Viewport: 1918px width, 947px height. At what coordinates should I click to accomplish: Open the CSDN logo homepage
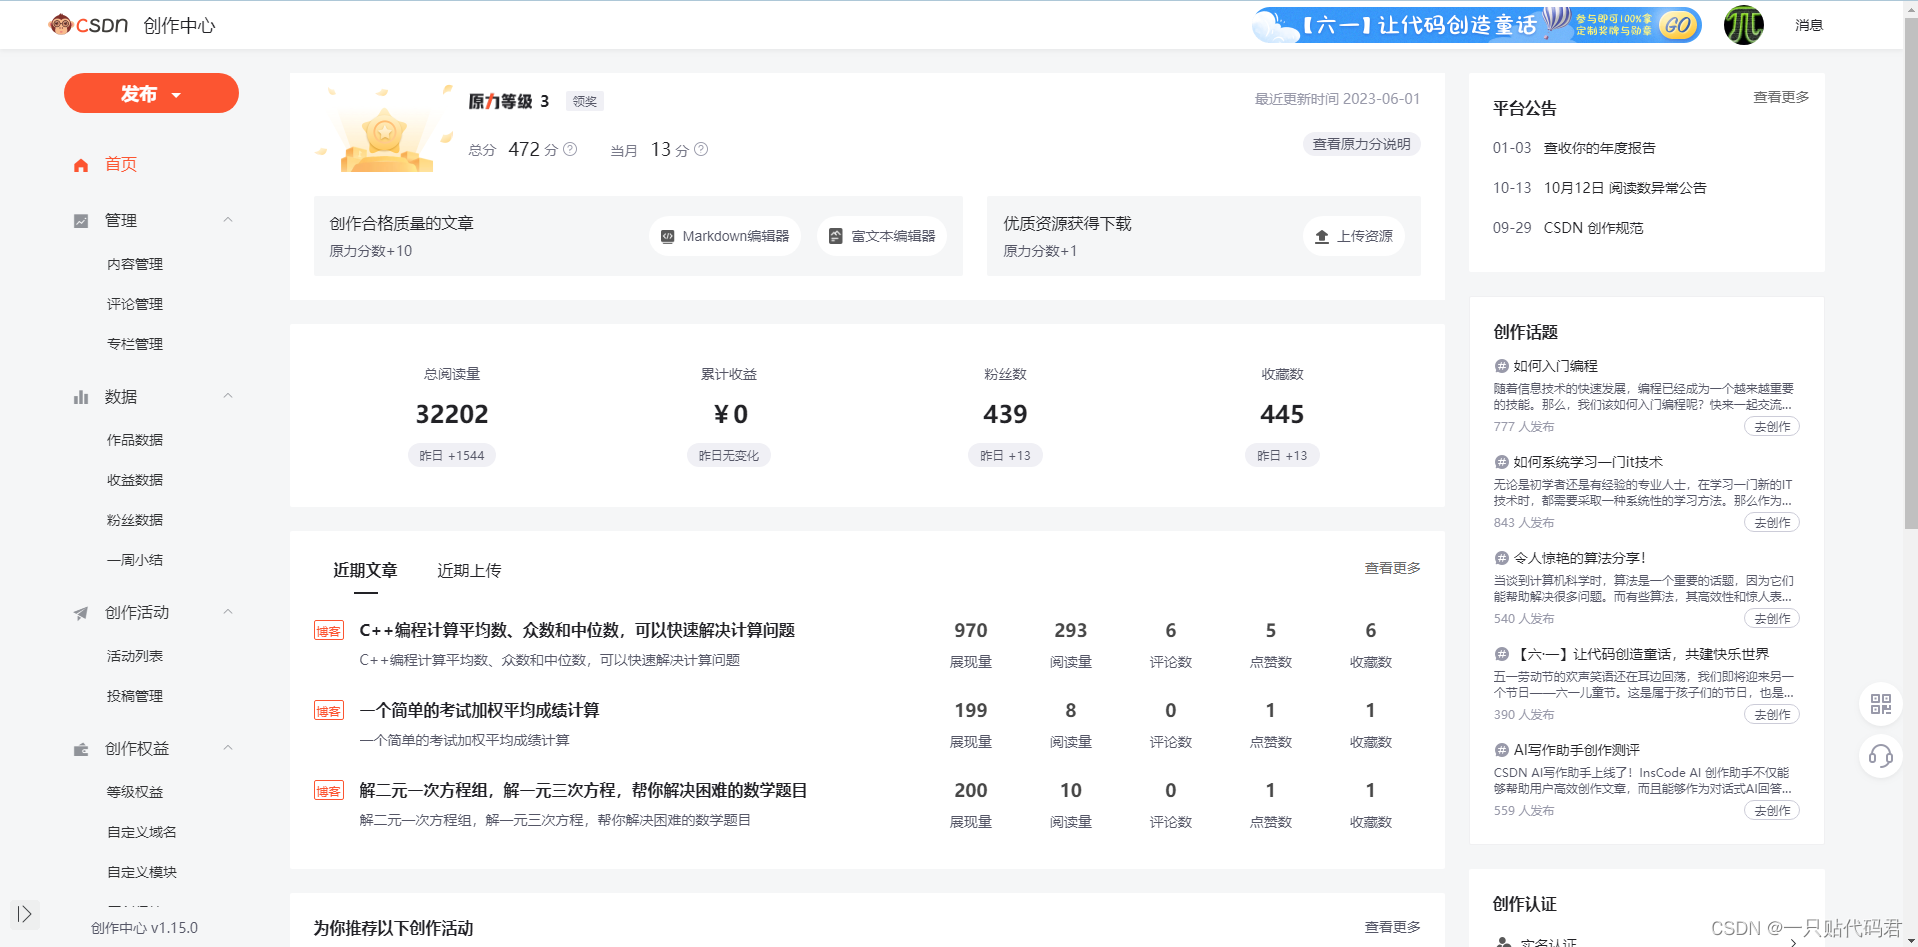88,25
